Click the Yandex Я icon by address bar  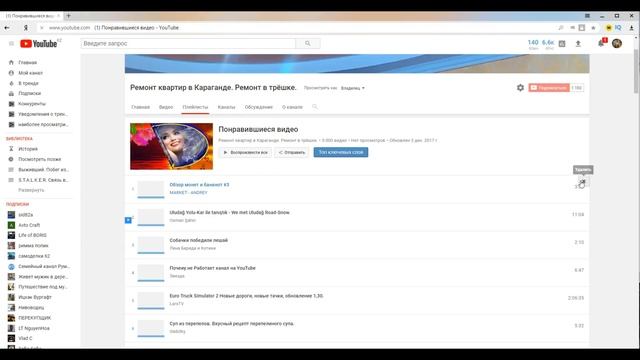[x=26, y=28]
